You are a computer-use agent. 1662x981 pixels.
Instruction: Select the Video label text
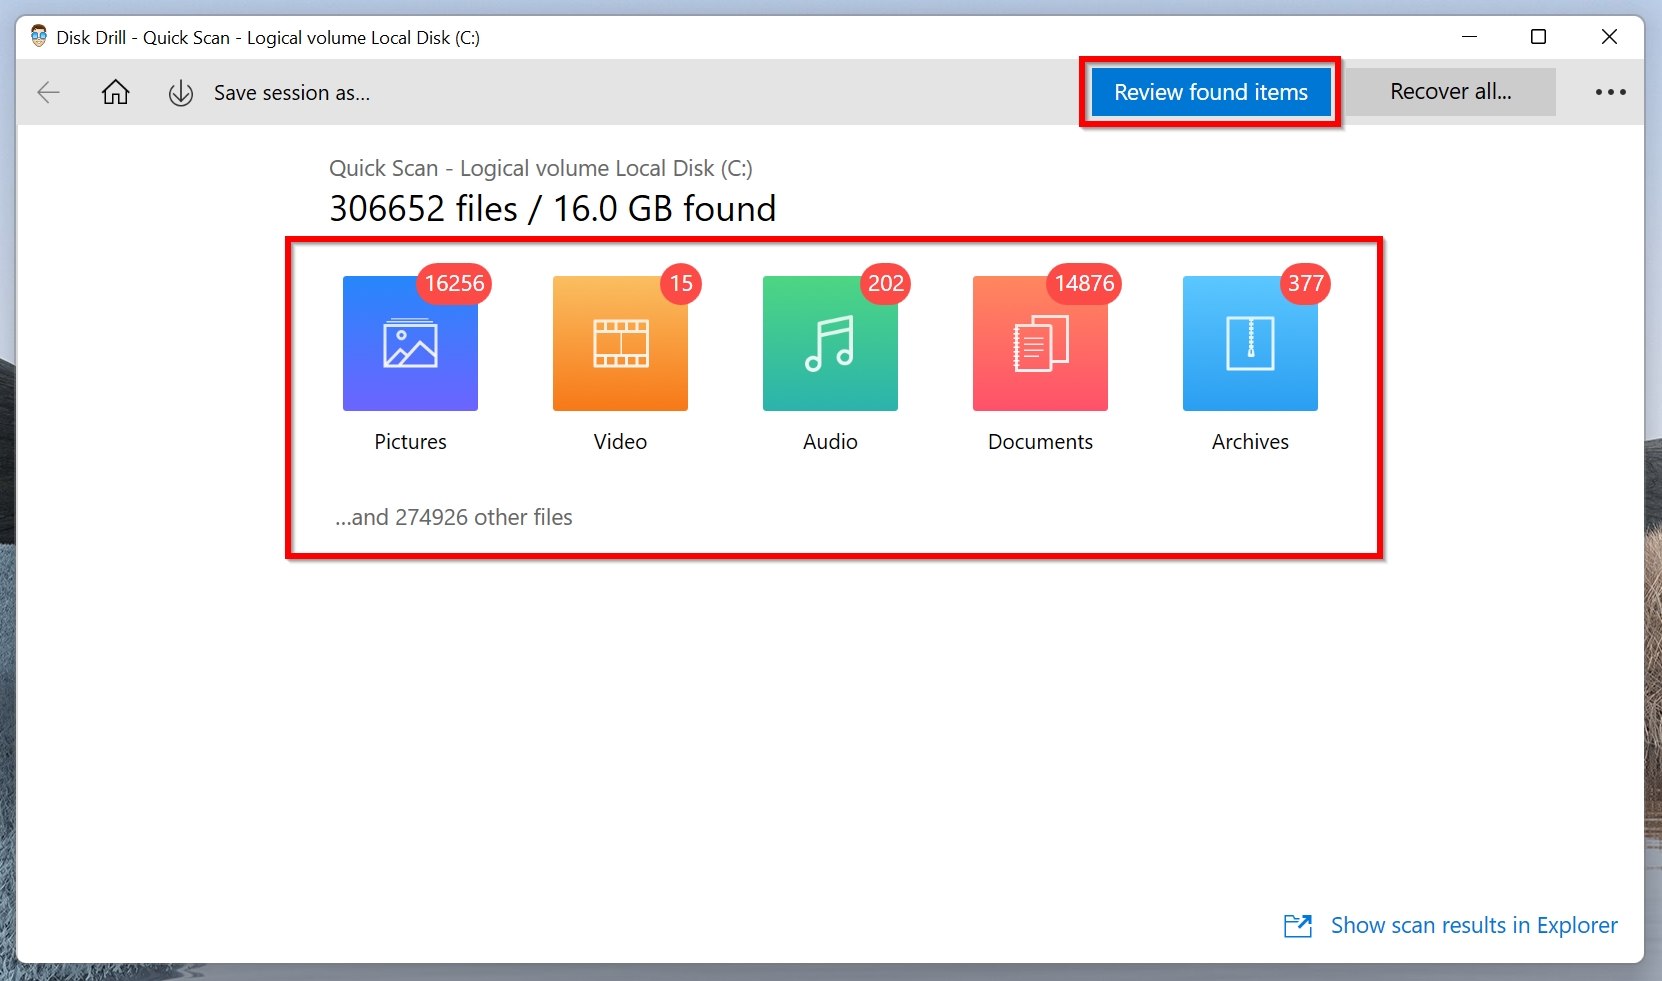pos(620,442)
